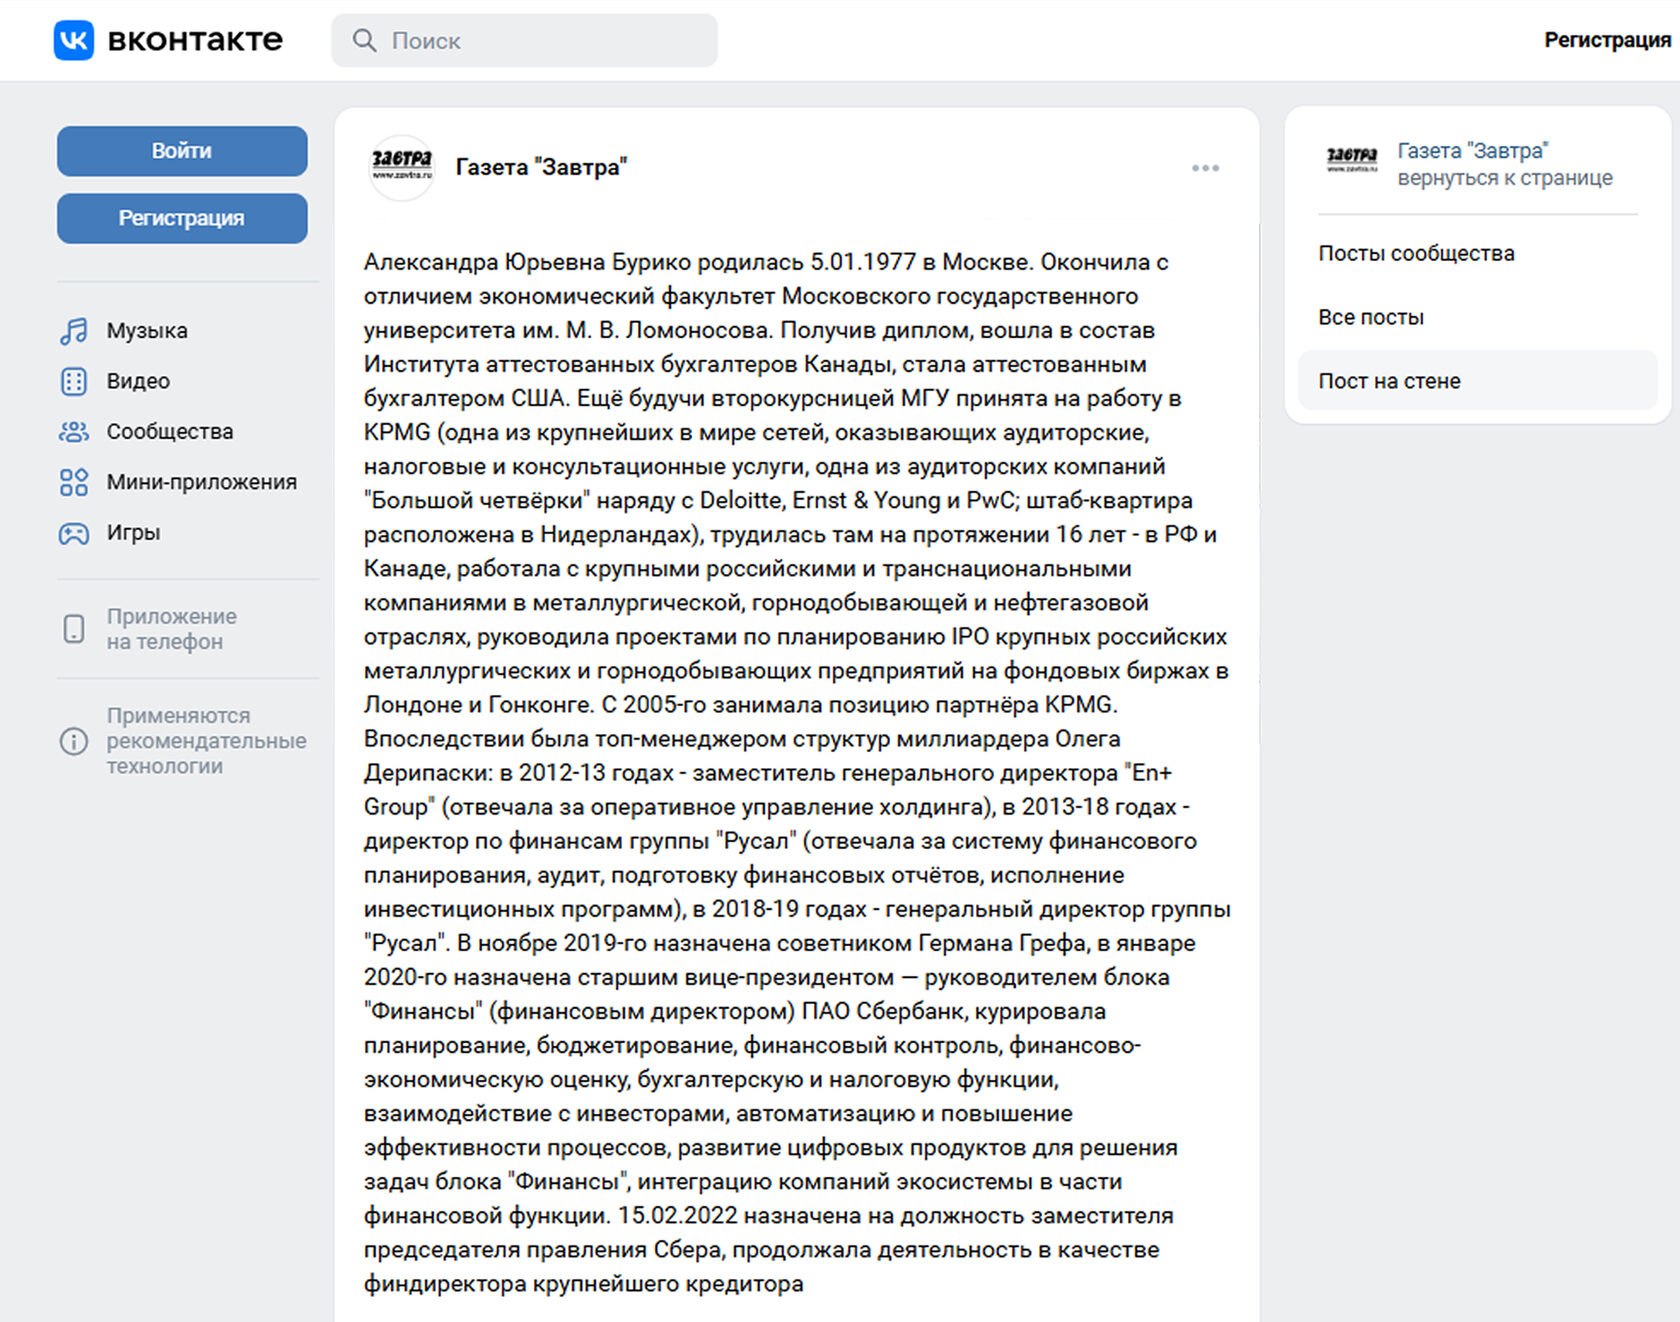Click вернуться к странице link
This screenshot has width=1680, height=1322.
pyautogui.click(x=1505, y=178)
